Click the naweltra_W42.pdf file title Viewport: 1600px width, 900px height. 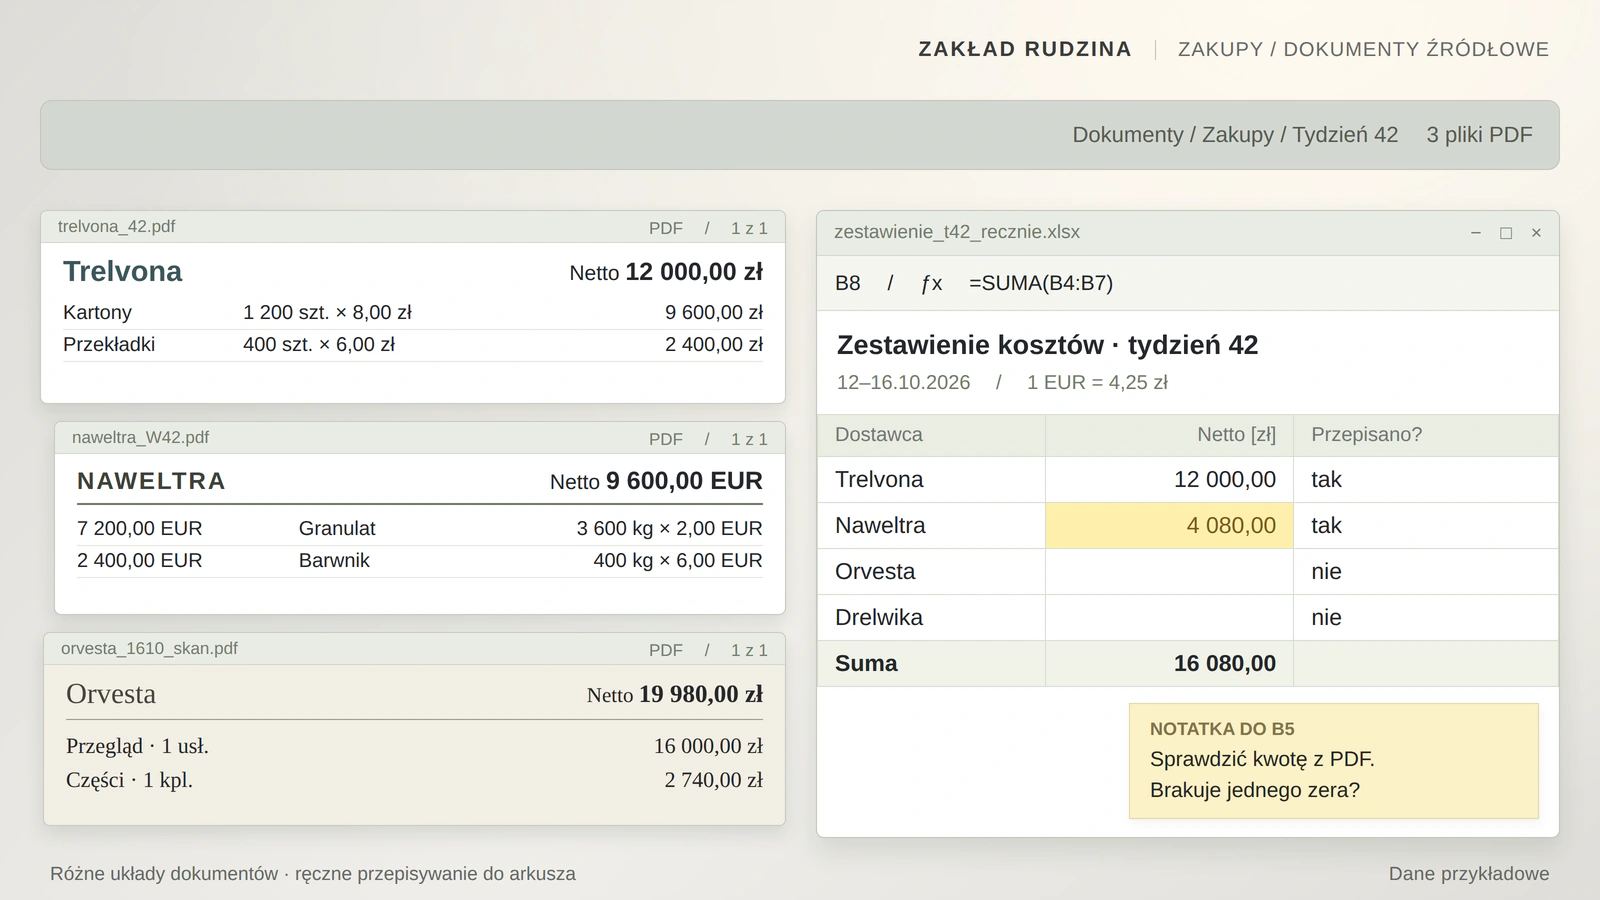(140, 438)
